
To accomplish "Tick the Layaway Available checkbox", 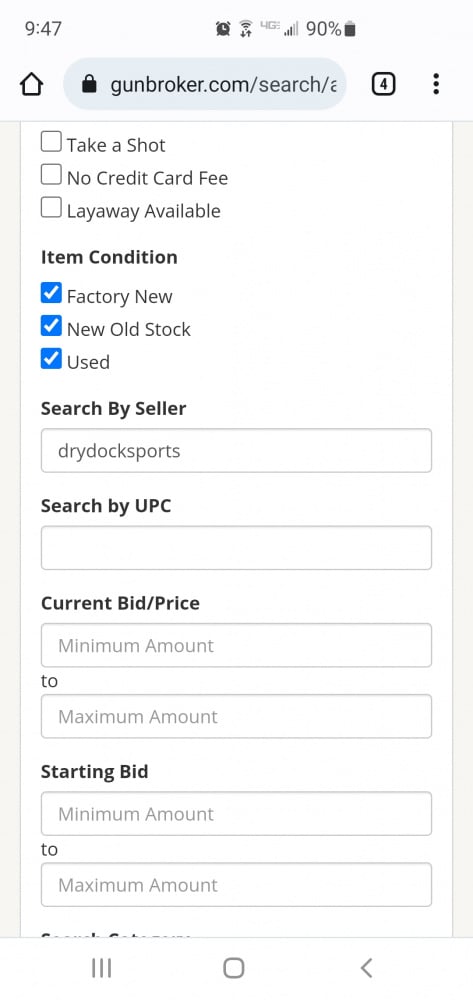I will click(51, 207).
